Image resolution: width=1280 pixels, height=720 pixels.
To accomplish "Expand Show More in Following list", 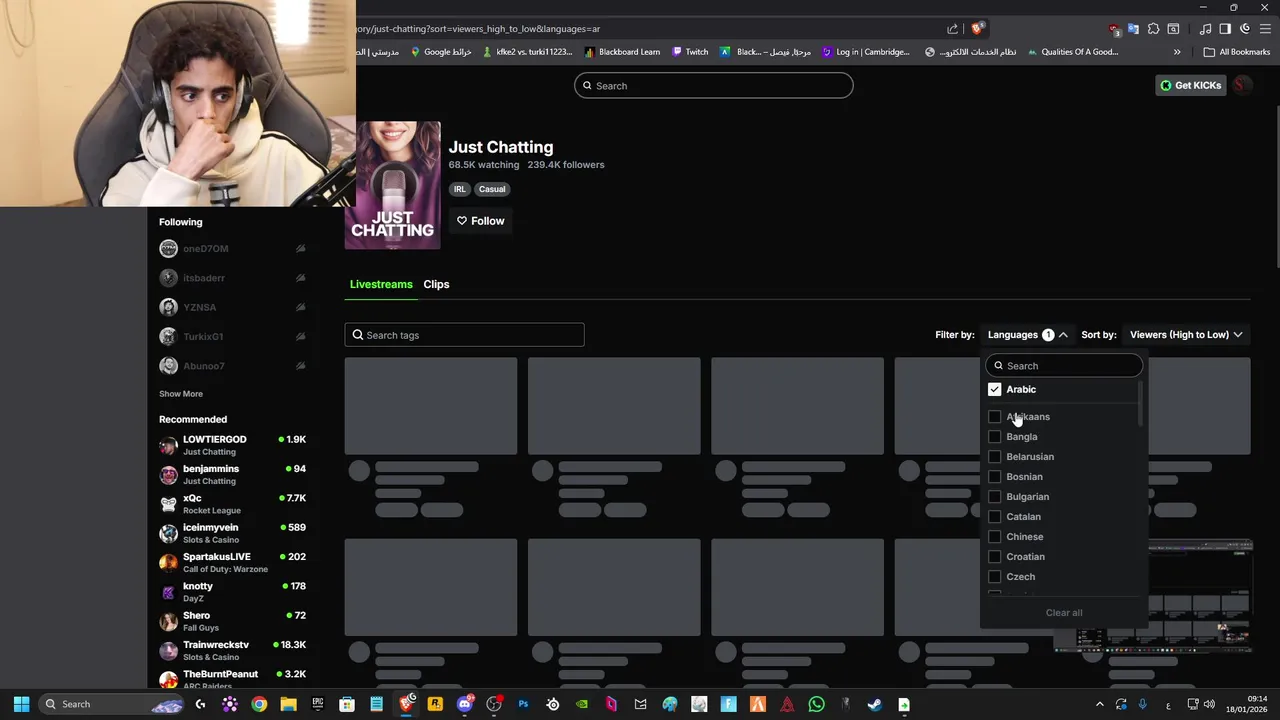I will click(x=181, y=394).
